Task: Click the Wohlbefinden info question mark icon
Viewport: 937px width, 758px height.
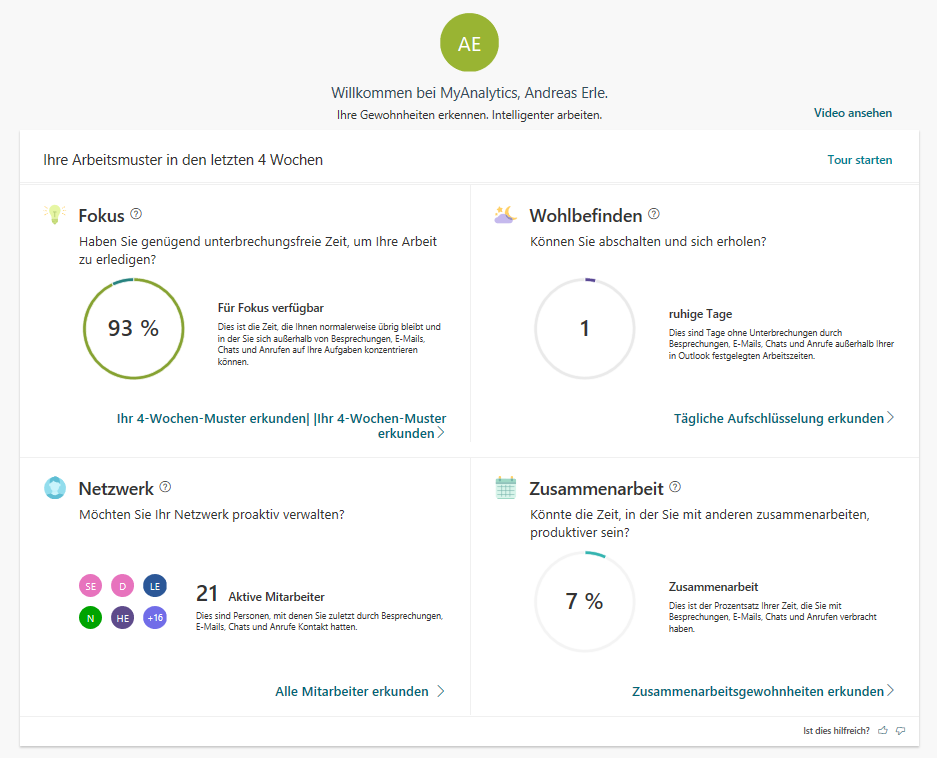Action: point(654,214)
